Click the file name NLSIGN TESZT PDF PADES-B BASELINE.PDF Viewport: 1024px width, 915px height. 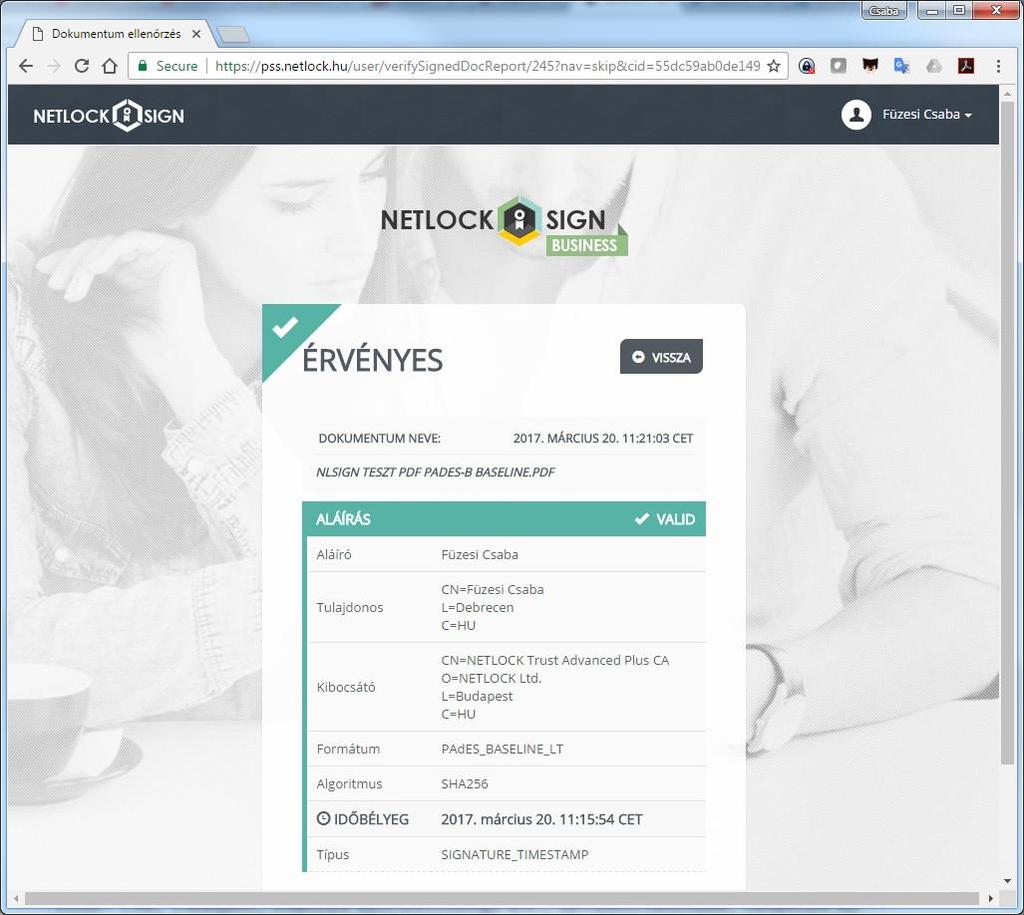(435, 472)
